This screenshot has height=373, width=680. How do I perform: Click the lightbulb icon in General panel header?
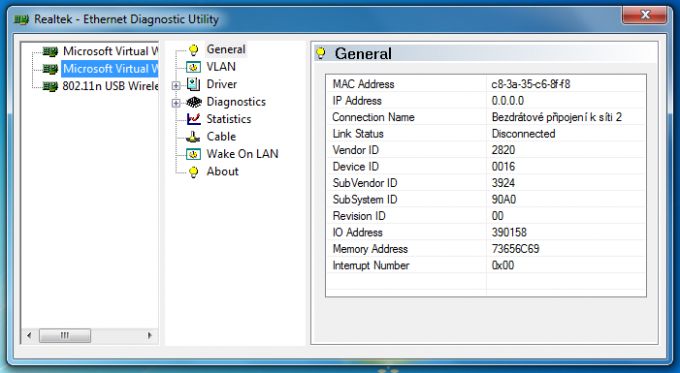321,53
